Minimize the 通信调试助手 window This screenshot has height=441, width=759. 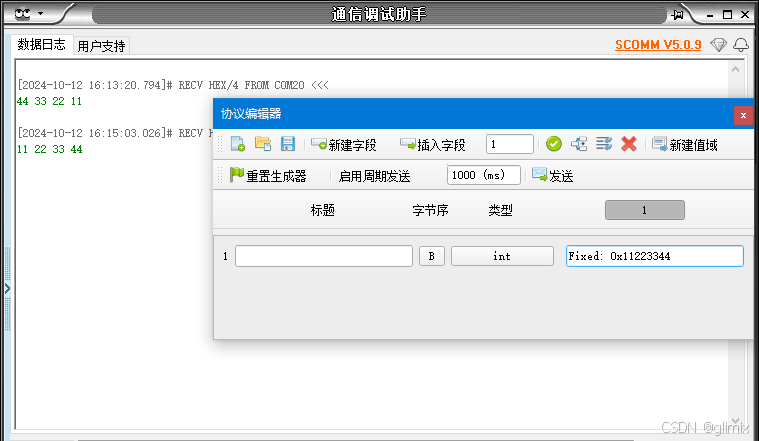pyautogui.click(x=710, y=15)
